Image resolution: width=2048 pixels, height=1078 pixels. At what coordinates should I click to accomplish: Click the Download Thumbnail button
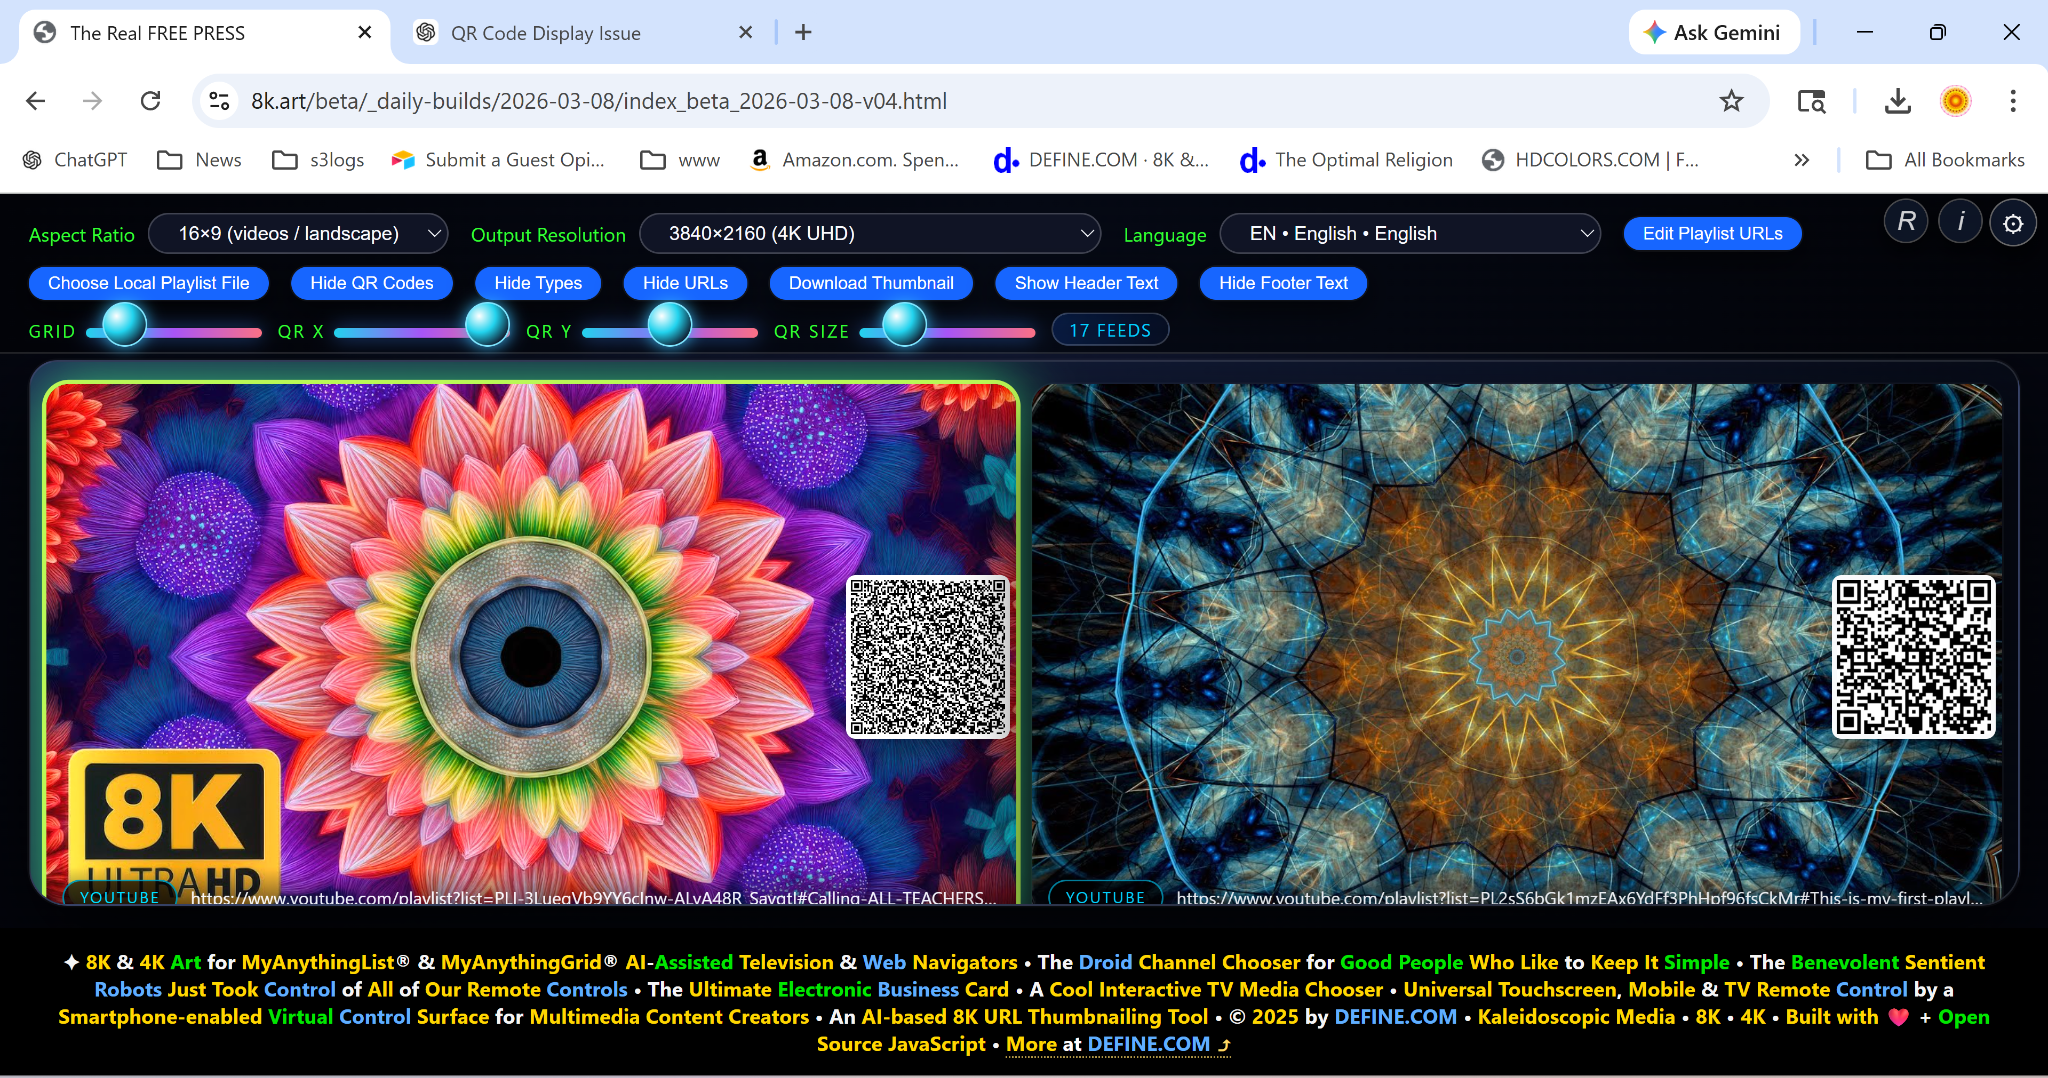click(x=871, y=283)
